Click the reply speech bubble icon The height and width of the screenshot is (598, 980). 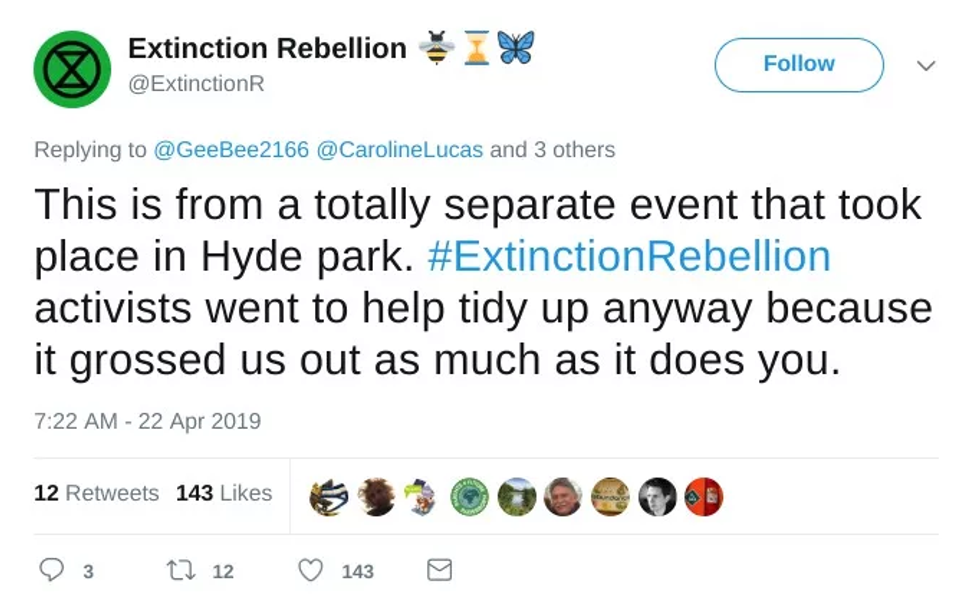[x=51, y=570]
